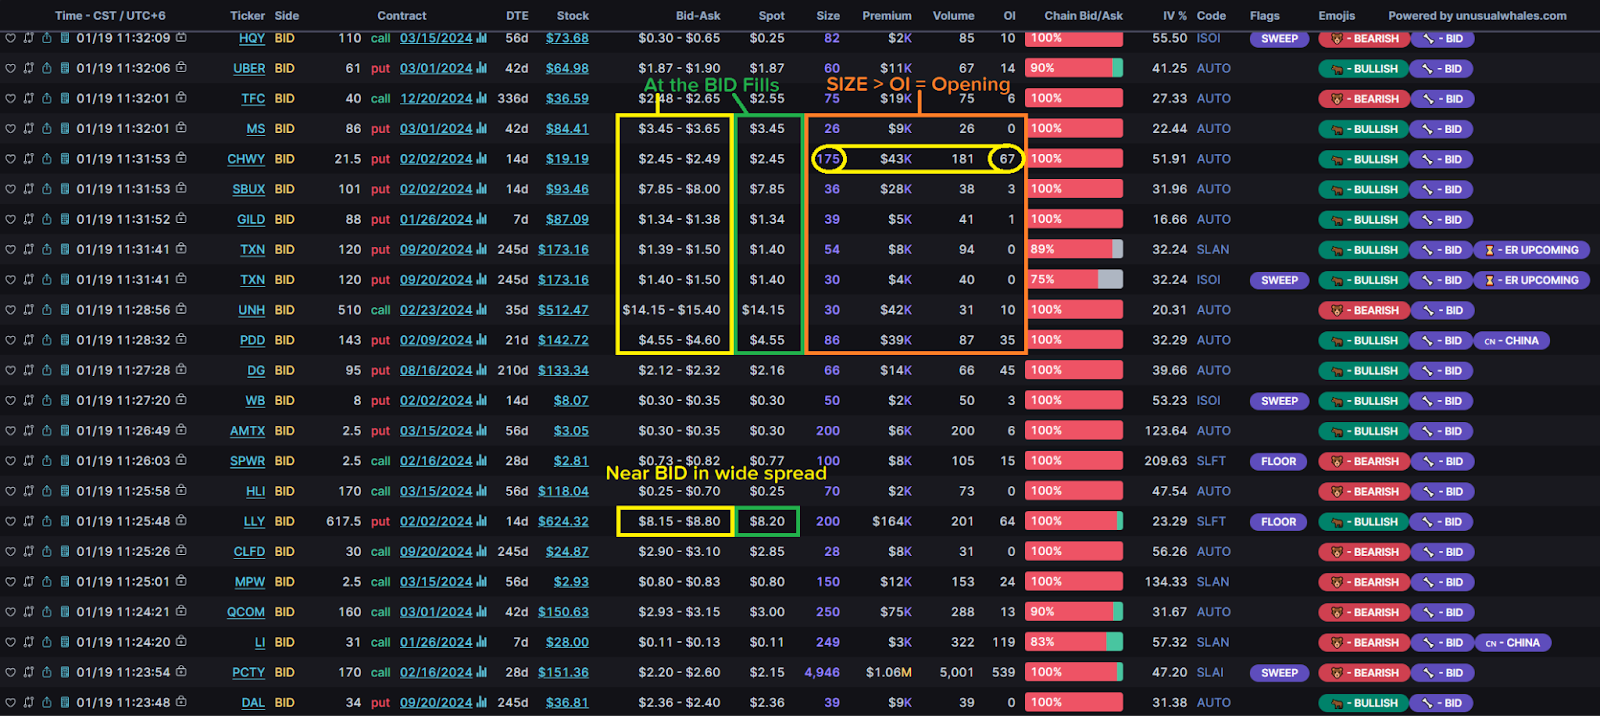Share the GILD put trade row
1600x716 pixels.
click(46, 219)
